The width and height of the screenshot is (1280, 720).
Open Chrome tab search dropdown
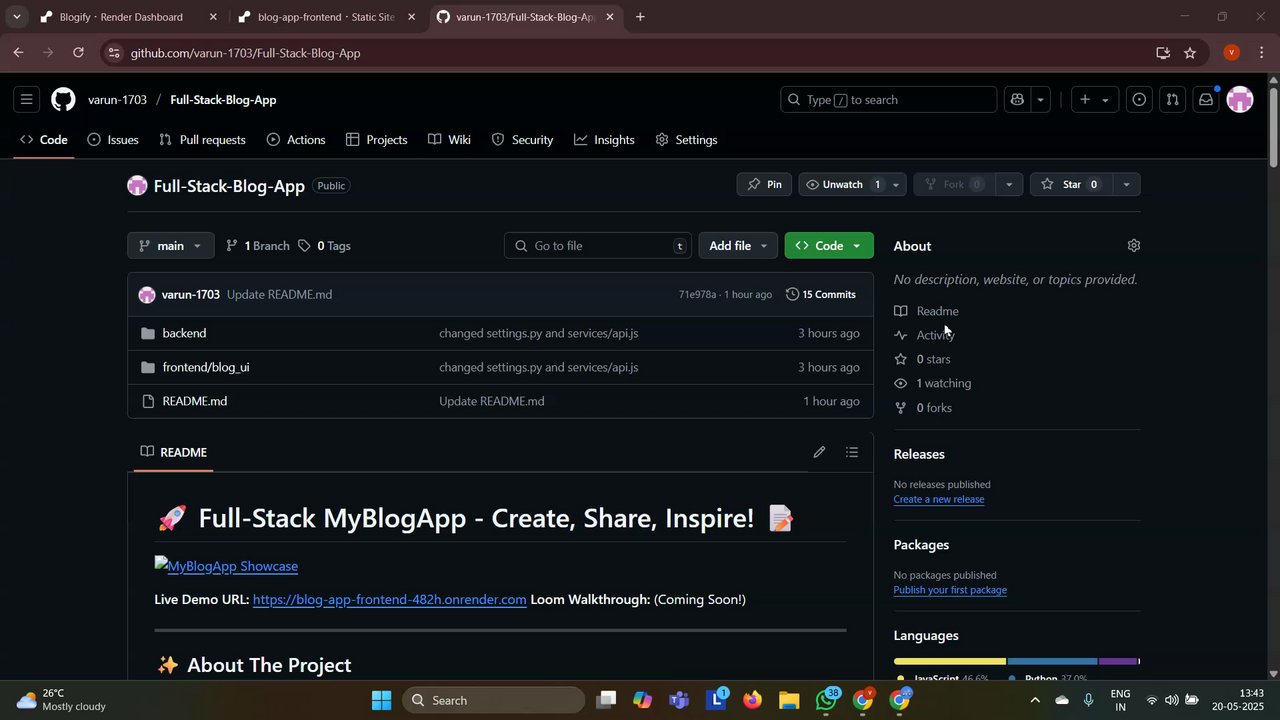point(16,17)
